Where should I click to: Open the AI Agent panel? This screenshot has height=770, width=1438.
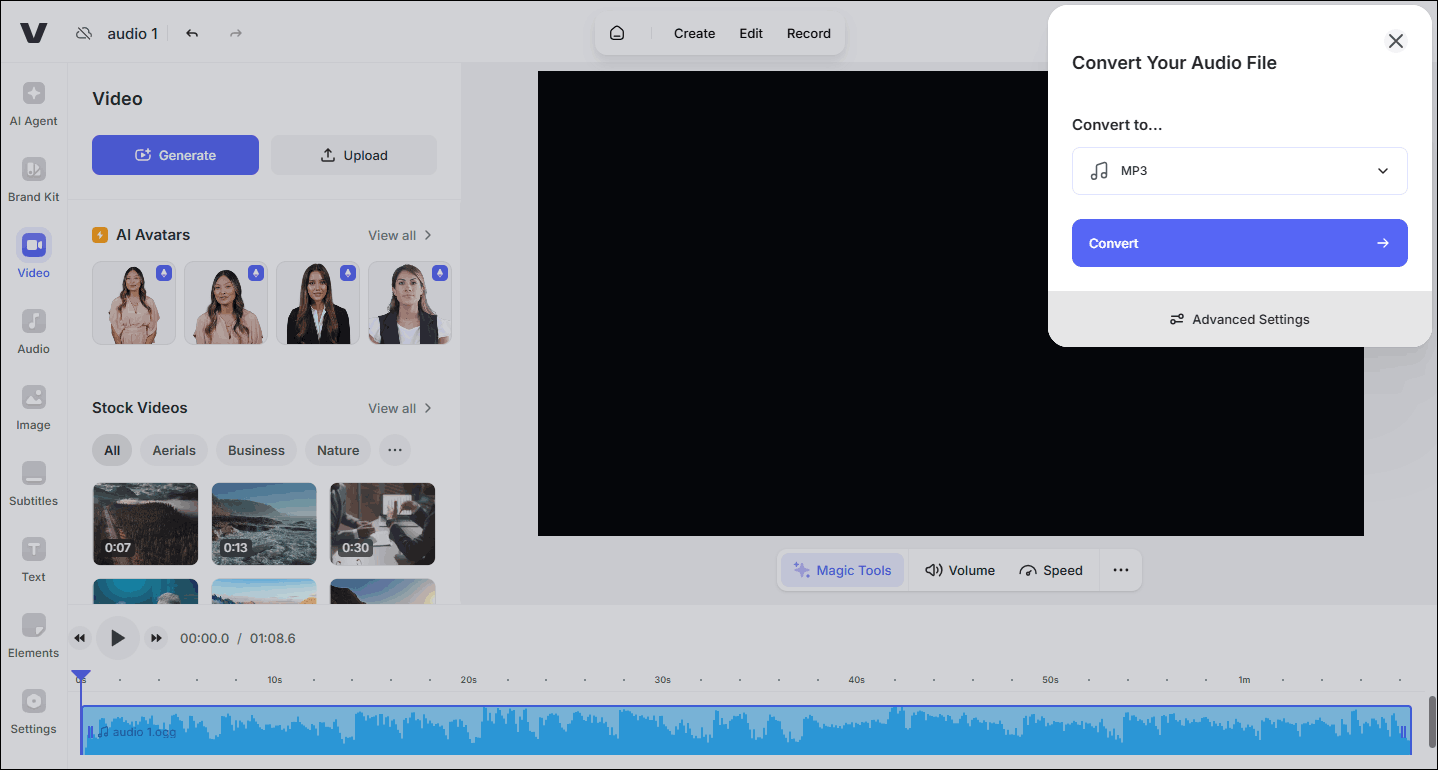[33, 104]
